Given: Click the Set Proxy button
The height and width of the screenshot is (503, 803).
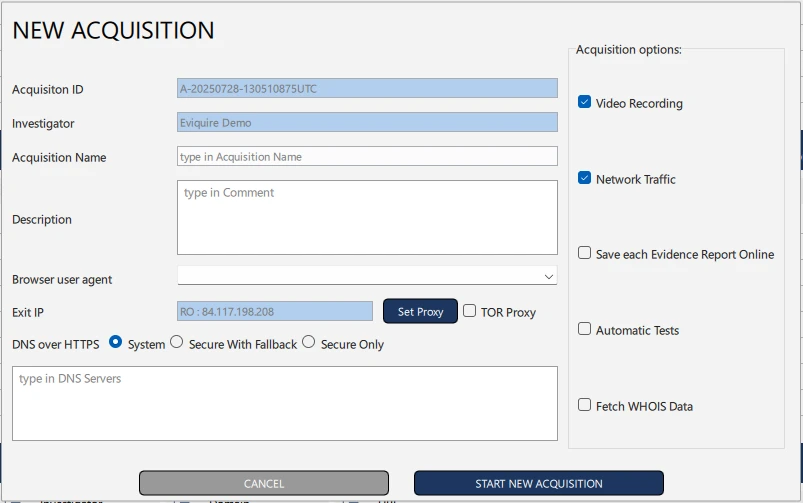Looking at the screenshot, I should tap(420, 311).
